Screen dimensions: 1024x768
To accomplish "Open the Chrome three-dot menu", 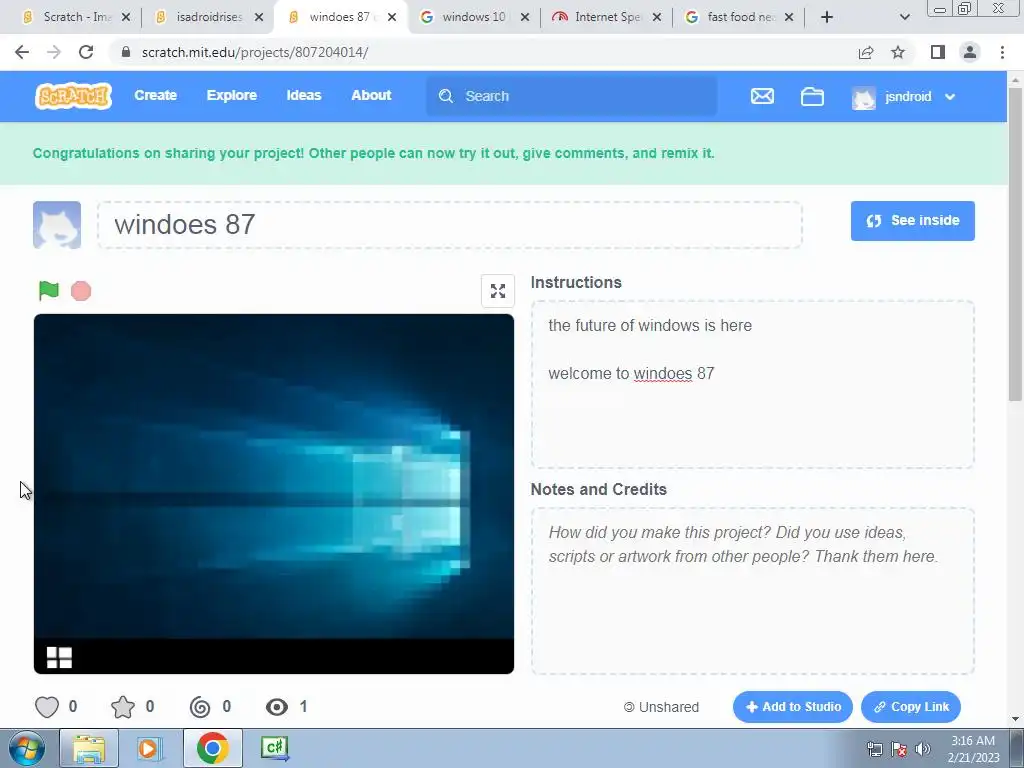I will click(1002, 52).
